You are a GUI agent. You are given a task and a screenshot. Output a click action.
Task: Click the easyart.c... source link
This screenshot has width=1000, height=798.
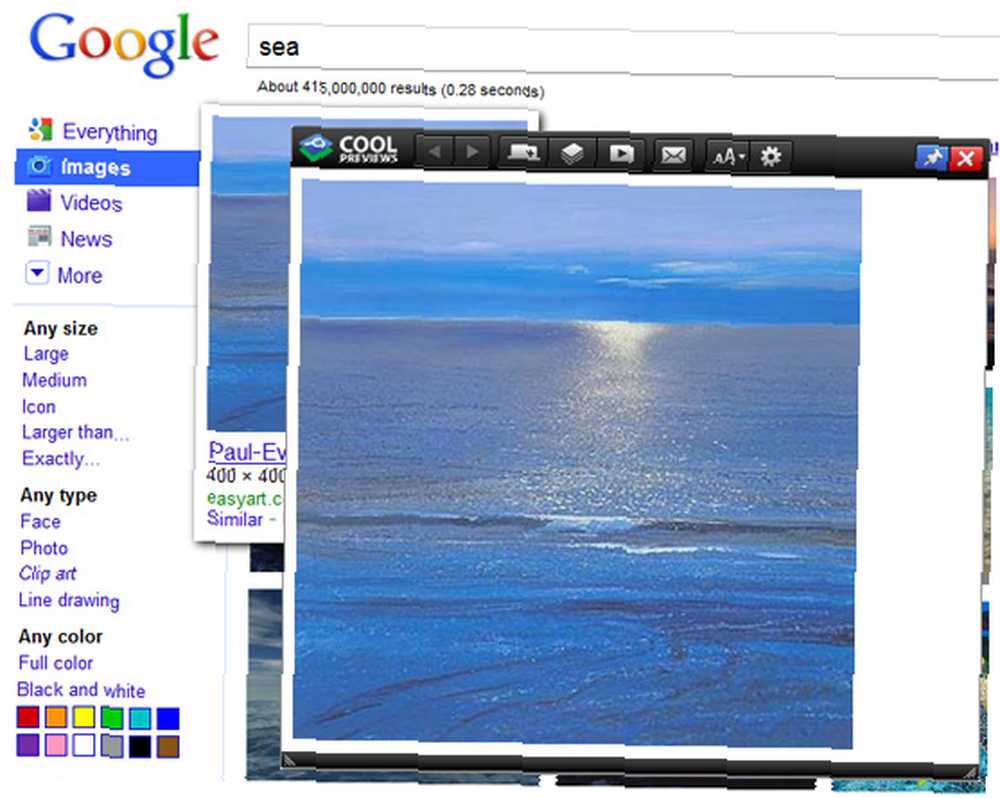[245, 498]
